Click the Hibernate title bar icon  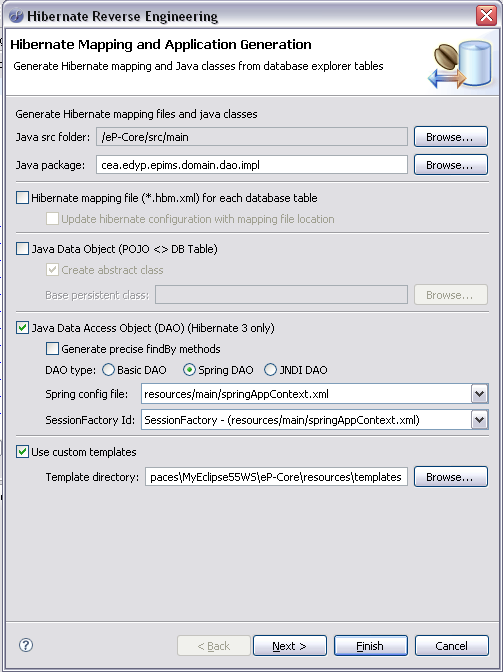(x=16, y=16)
